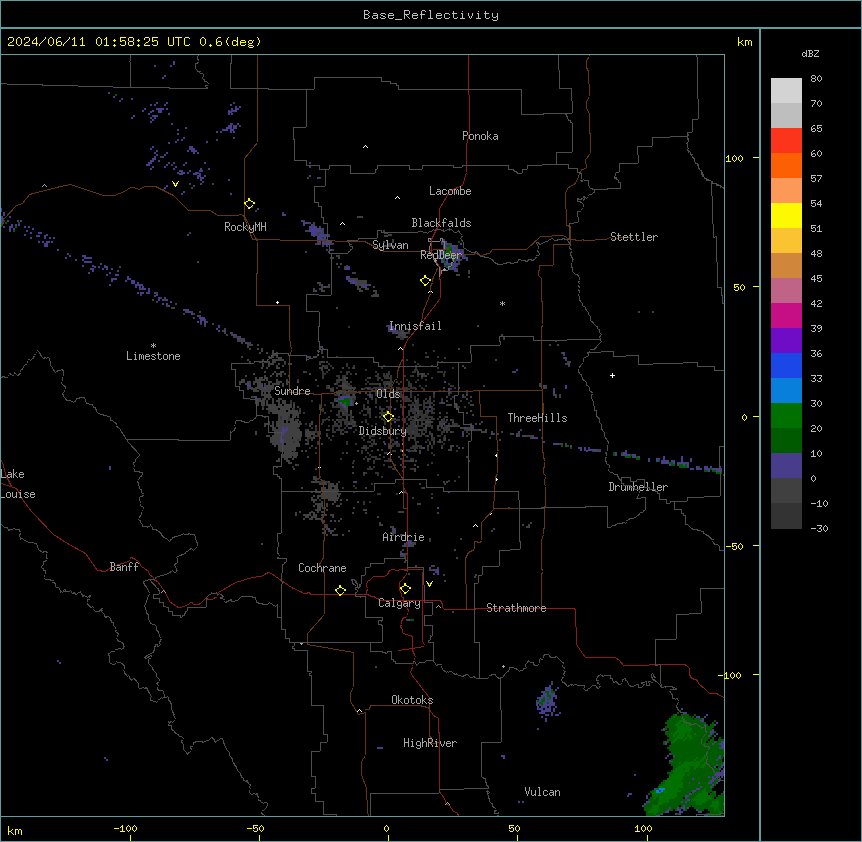Click the yellow marker near Olds
This screenshot has width=862, height=842.
[388, 417]
